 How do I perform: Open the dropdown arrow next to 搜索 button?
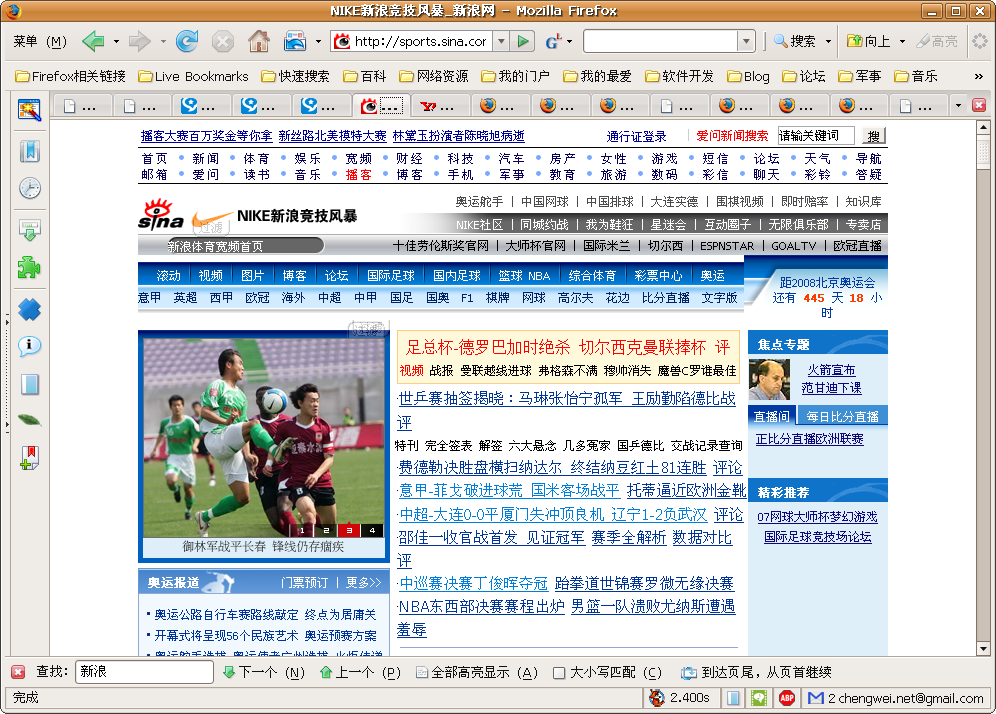tap(828, 42)
